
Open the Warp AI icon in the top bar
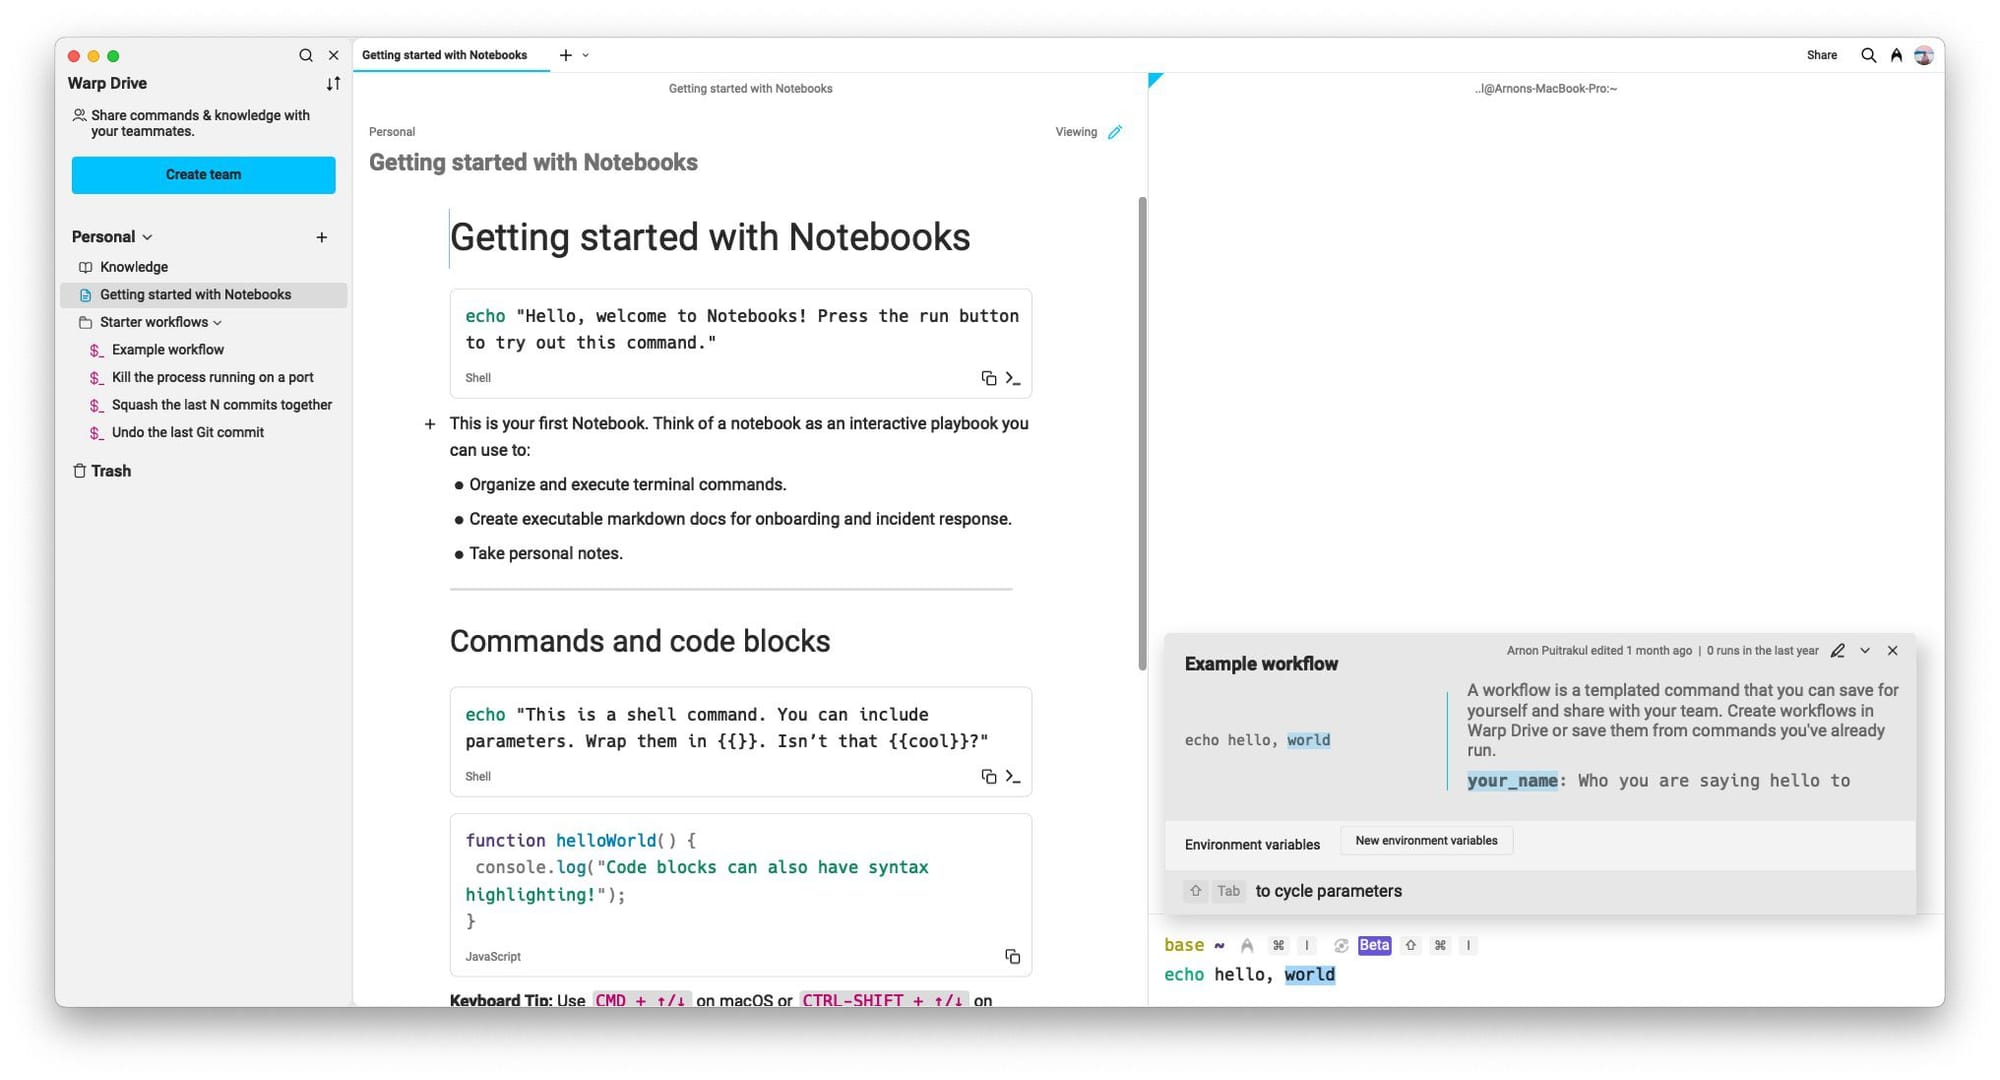click(x=1896, y=56)
